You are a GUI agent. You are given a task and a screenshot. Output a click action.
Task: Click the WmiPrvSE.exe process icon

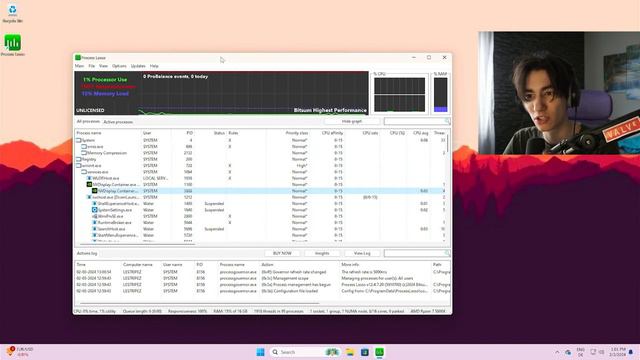94,216
